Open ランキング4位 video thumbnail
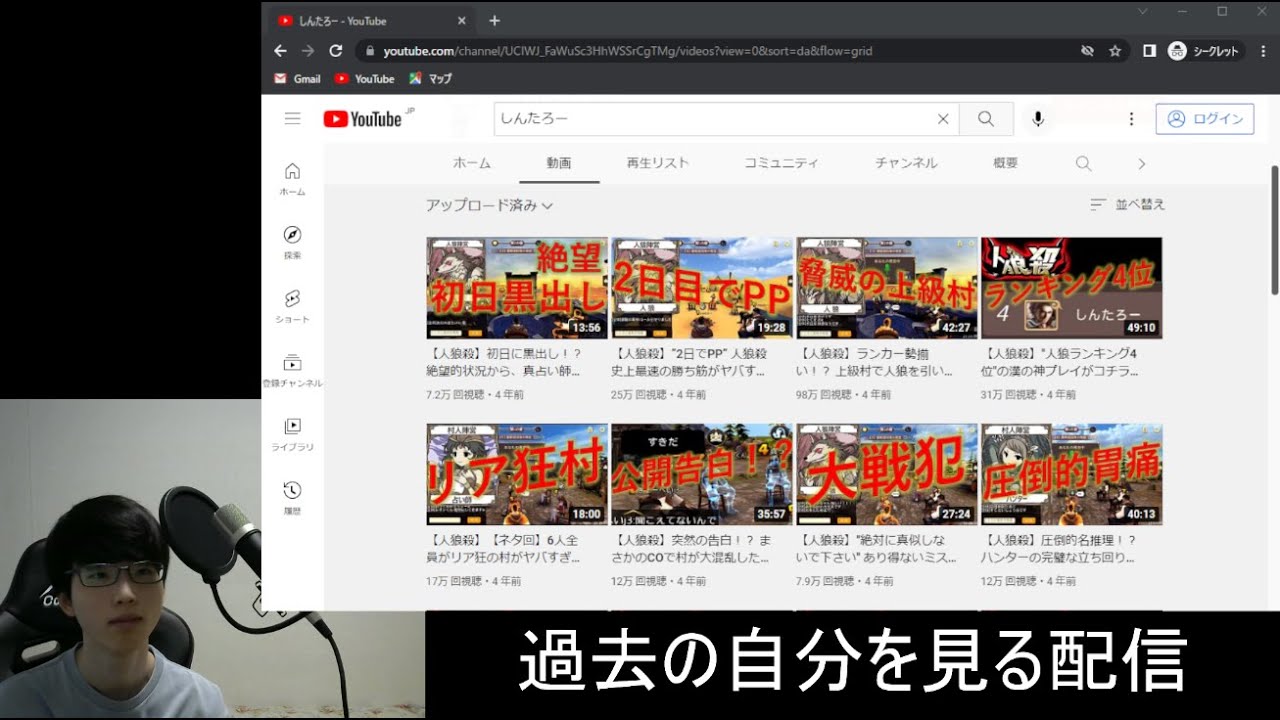Image resolution: width=1280 pixels, height=720 pixels. pyautogui.click(x=1072, y=288)
